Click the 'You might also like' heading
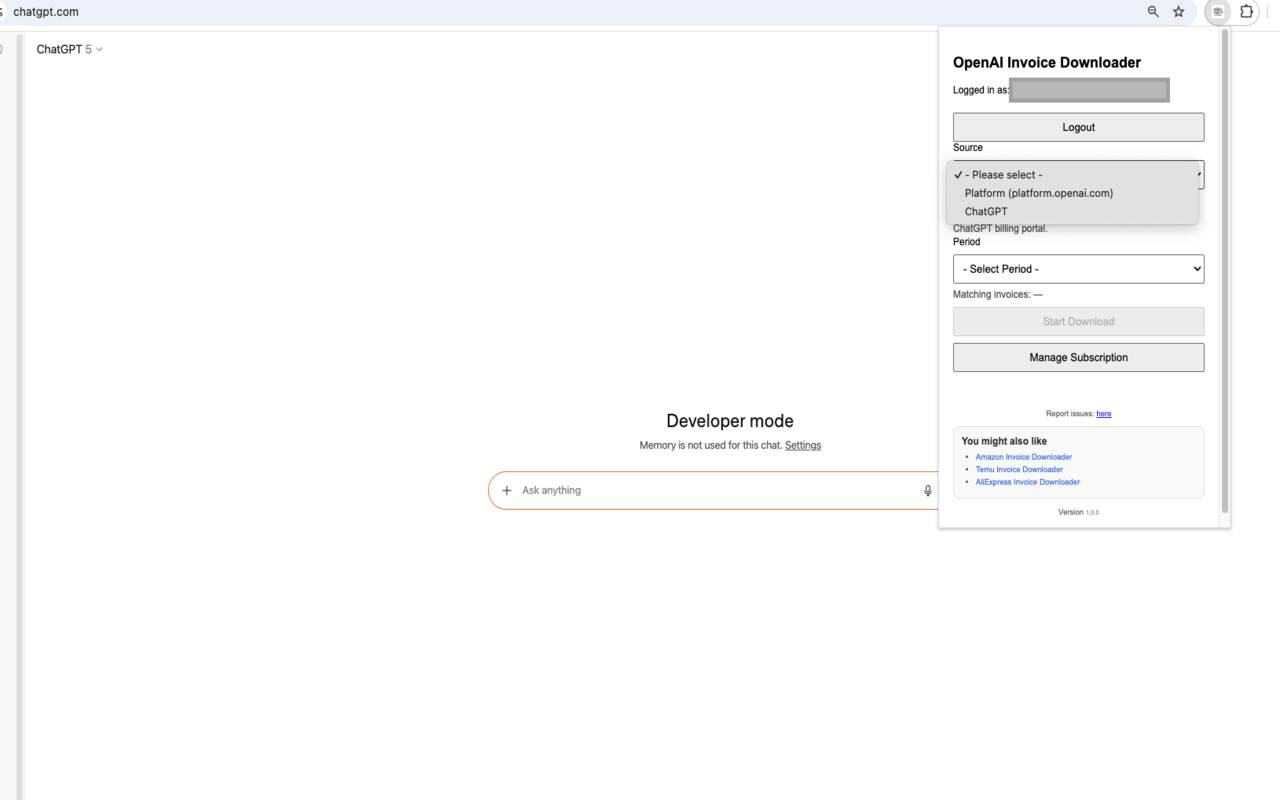Image resolution: width=1280 pixels, height=800 pixels. pos(1004,441)
